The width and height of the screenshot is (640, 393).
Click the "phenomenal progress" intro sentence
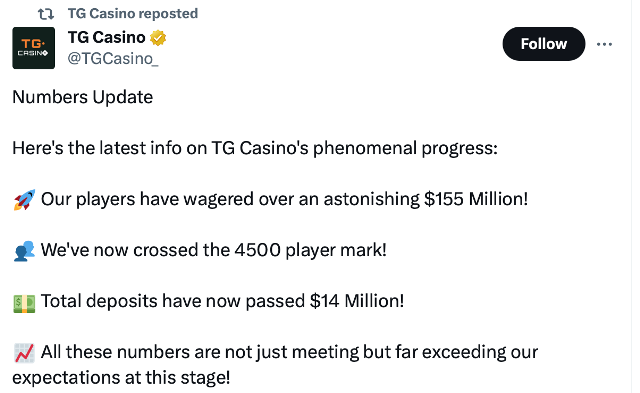[x=255, y=149]
